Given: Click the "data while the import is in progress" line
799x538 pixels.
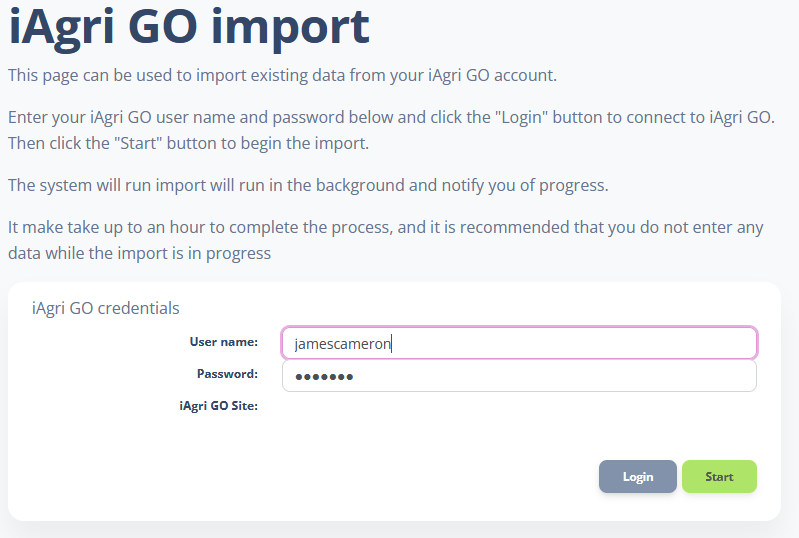Looking at the screenshot, I should [139, 253].
